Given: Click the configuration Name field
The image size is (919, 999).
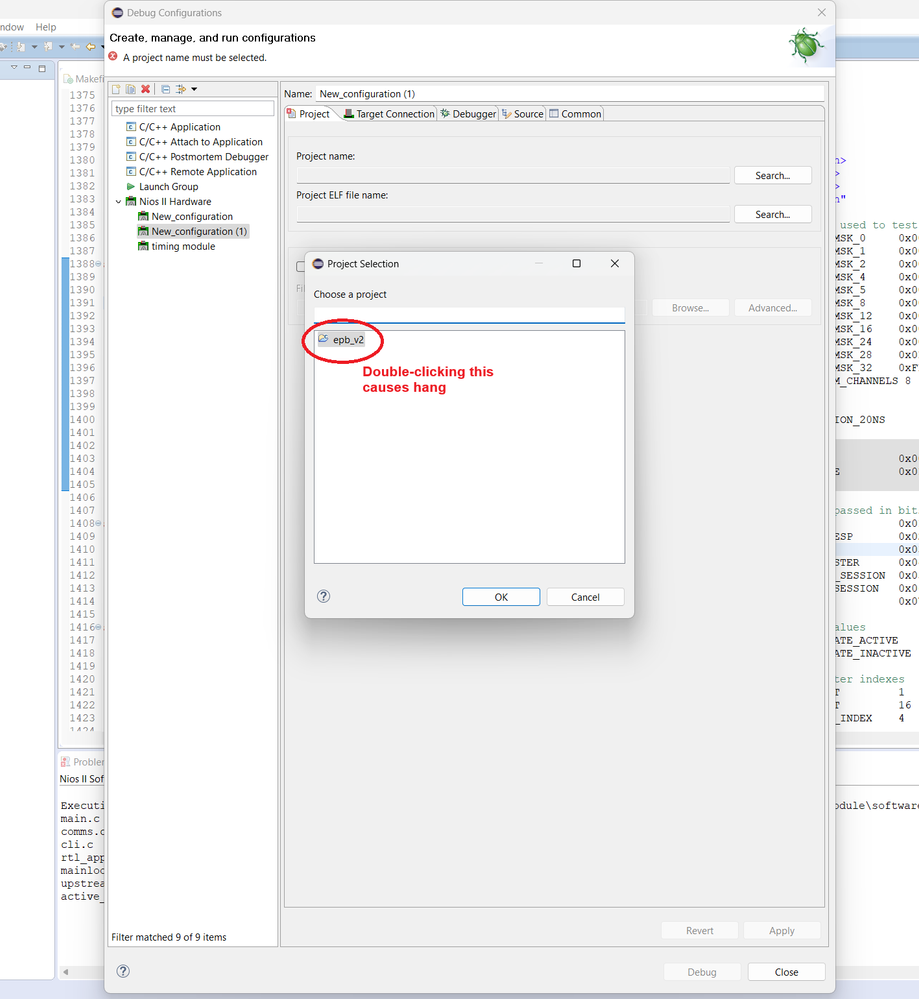Looking at the screenshot, I should [570, 94].
